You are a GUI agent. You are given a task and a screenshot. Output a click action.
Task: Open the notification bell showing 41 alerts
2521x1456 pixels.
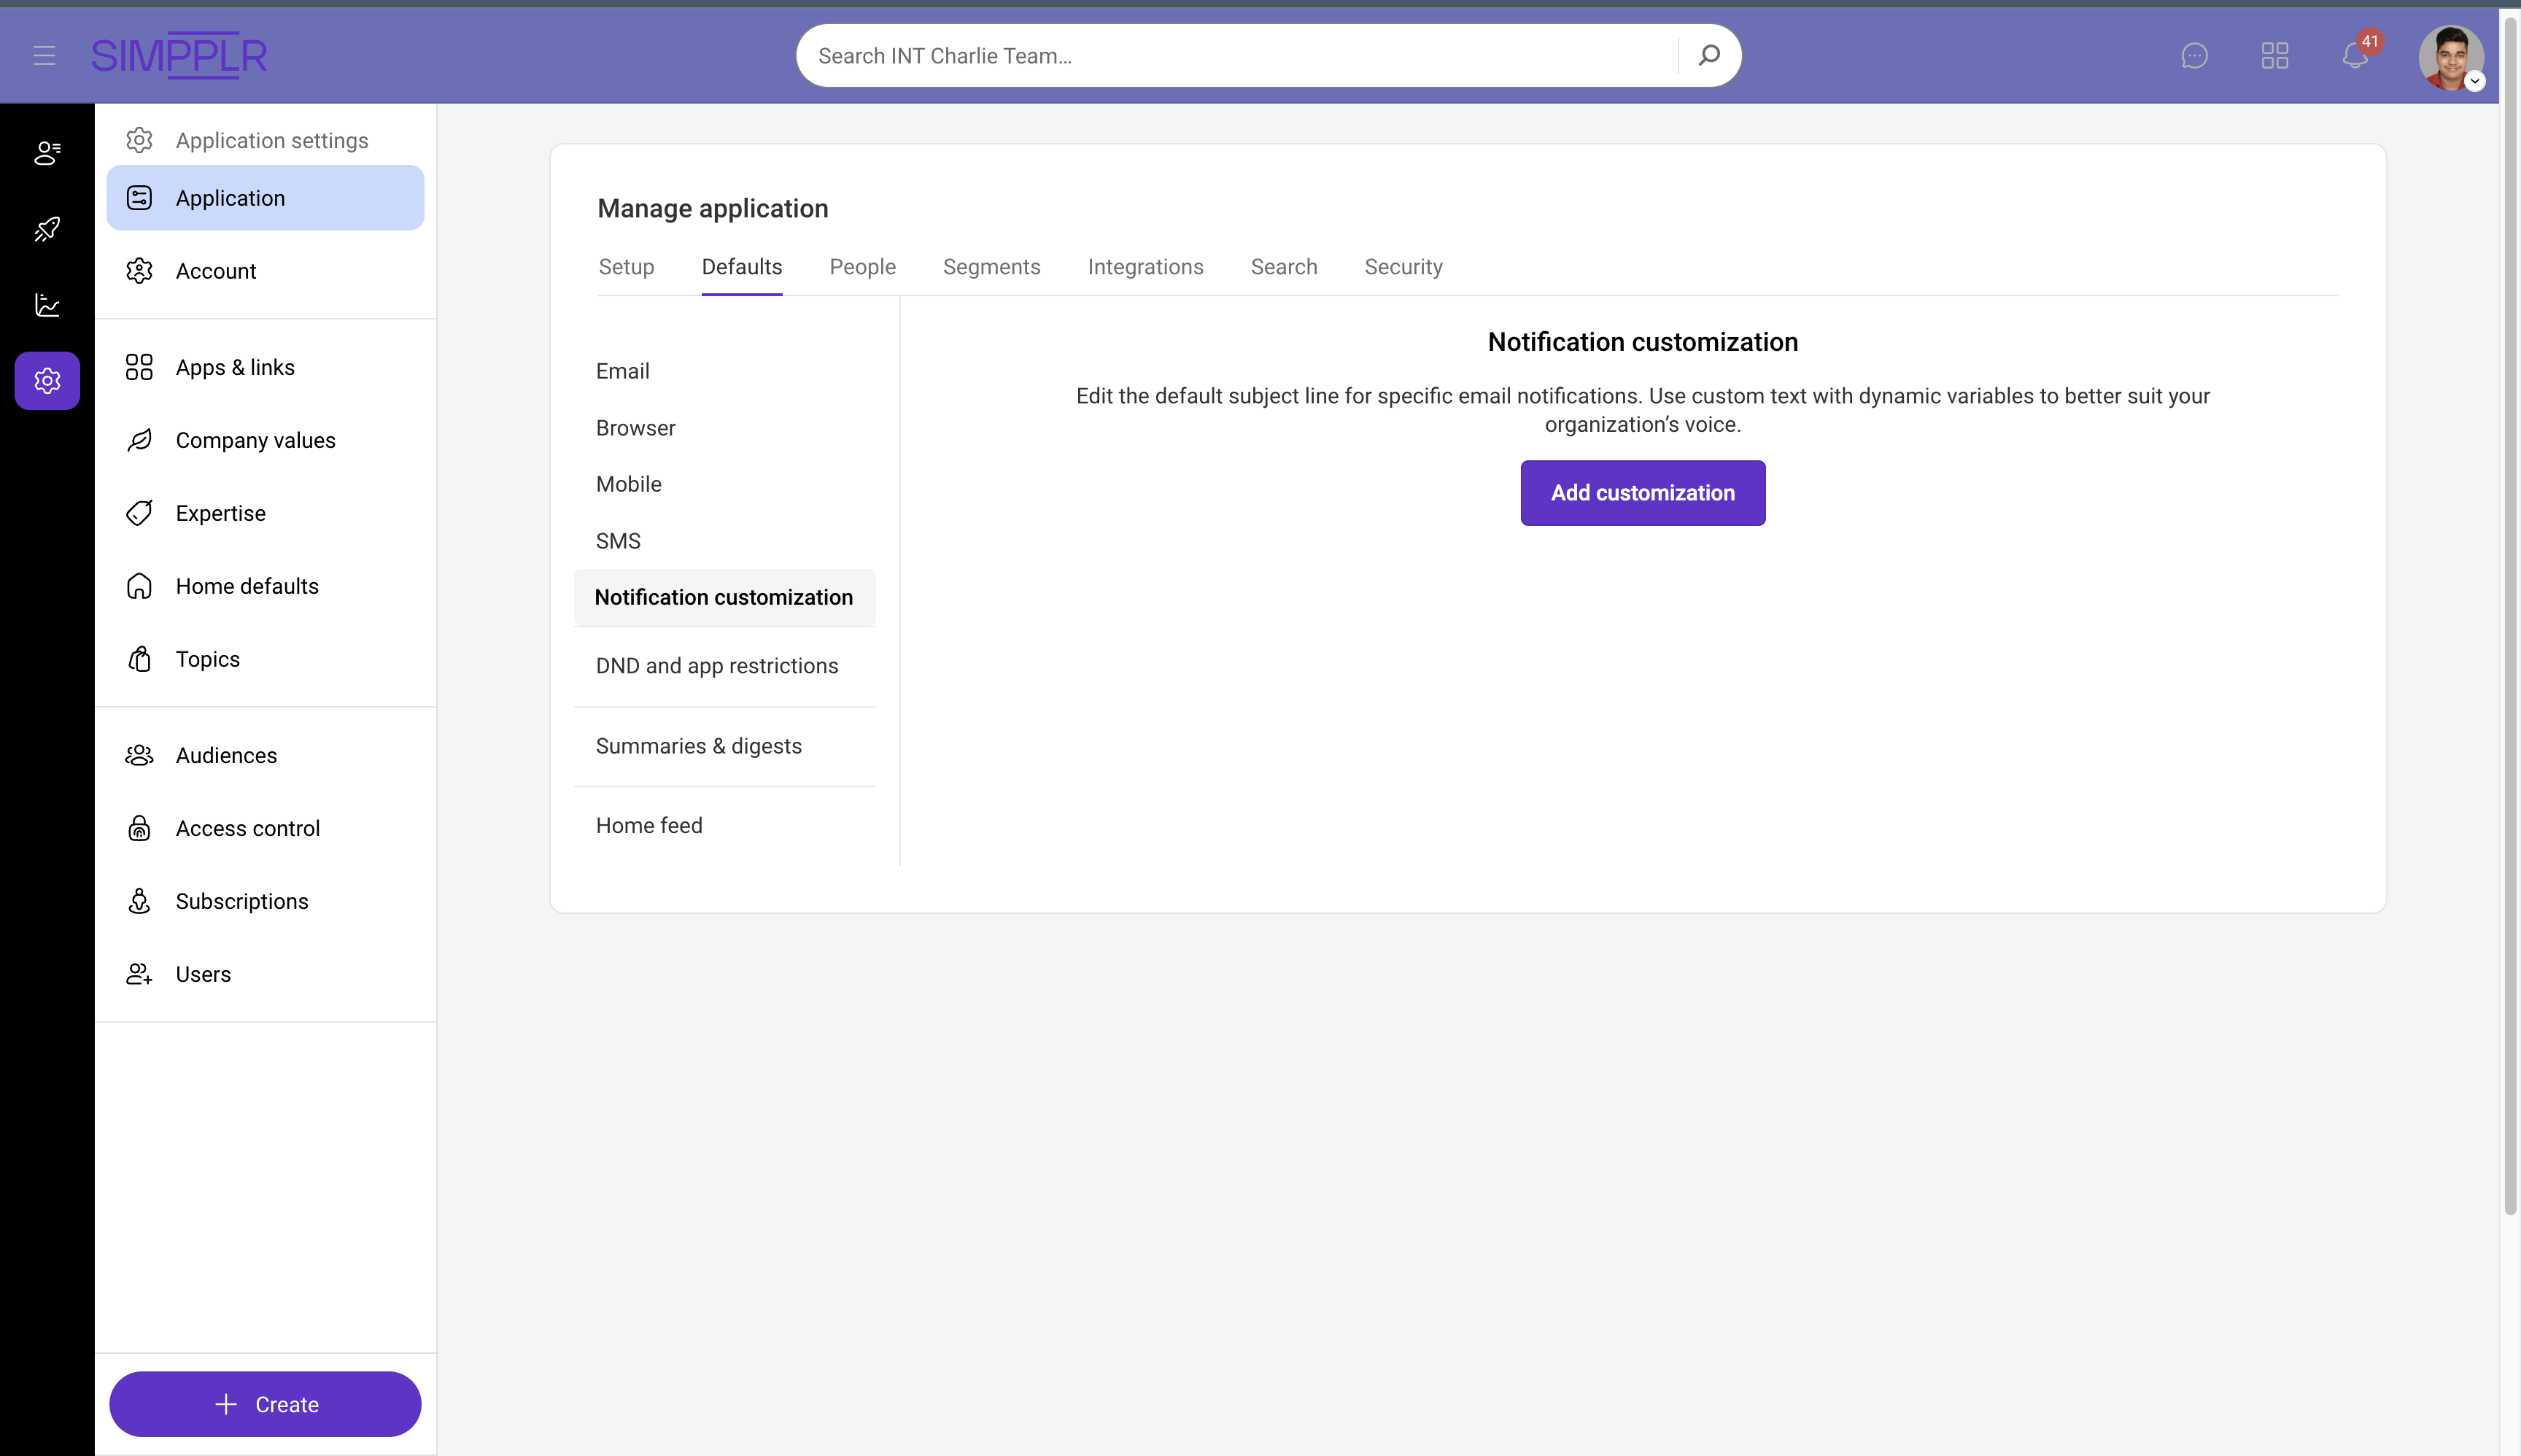coord(2355,56)
